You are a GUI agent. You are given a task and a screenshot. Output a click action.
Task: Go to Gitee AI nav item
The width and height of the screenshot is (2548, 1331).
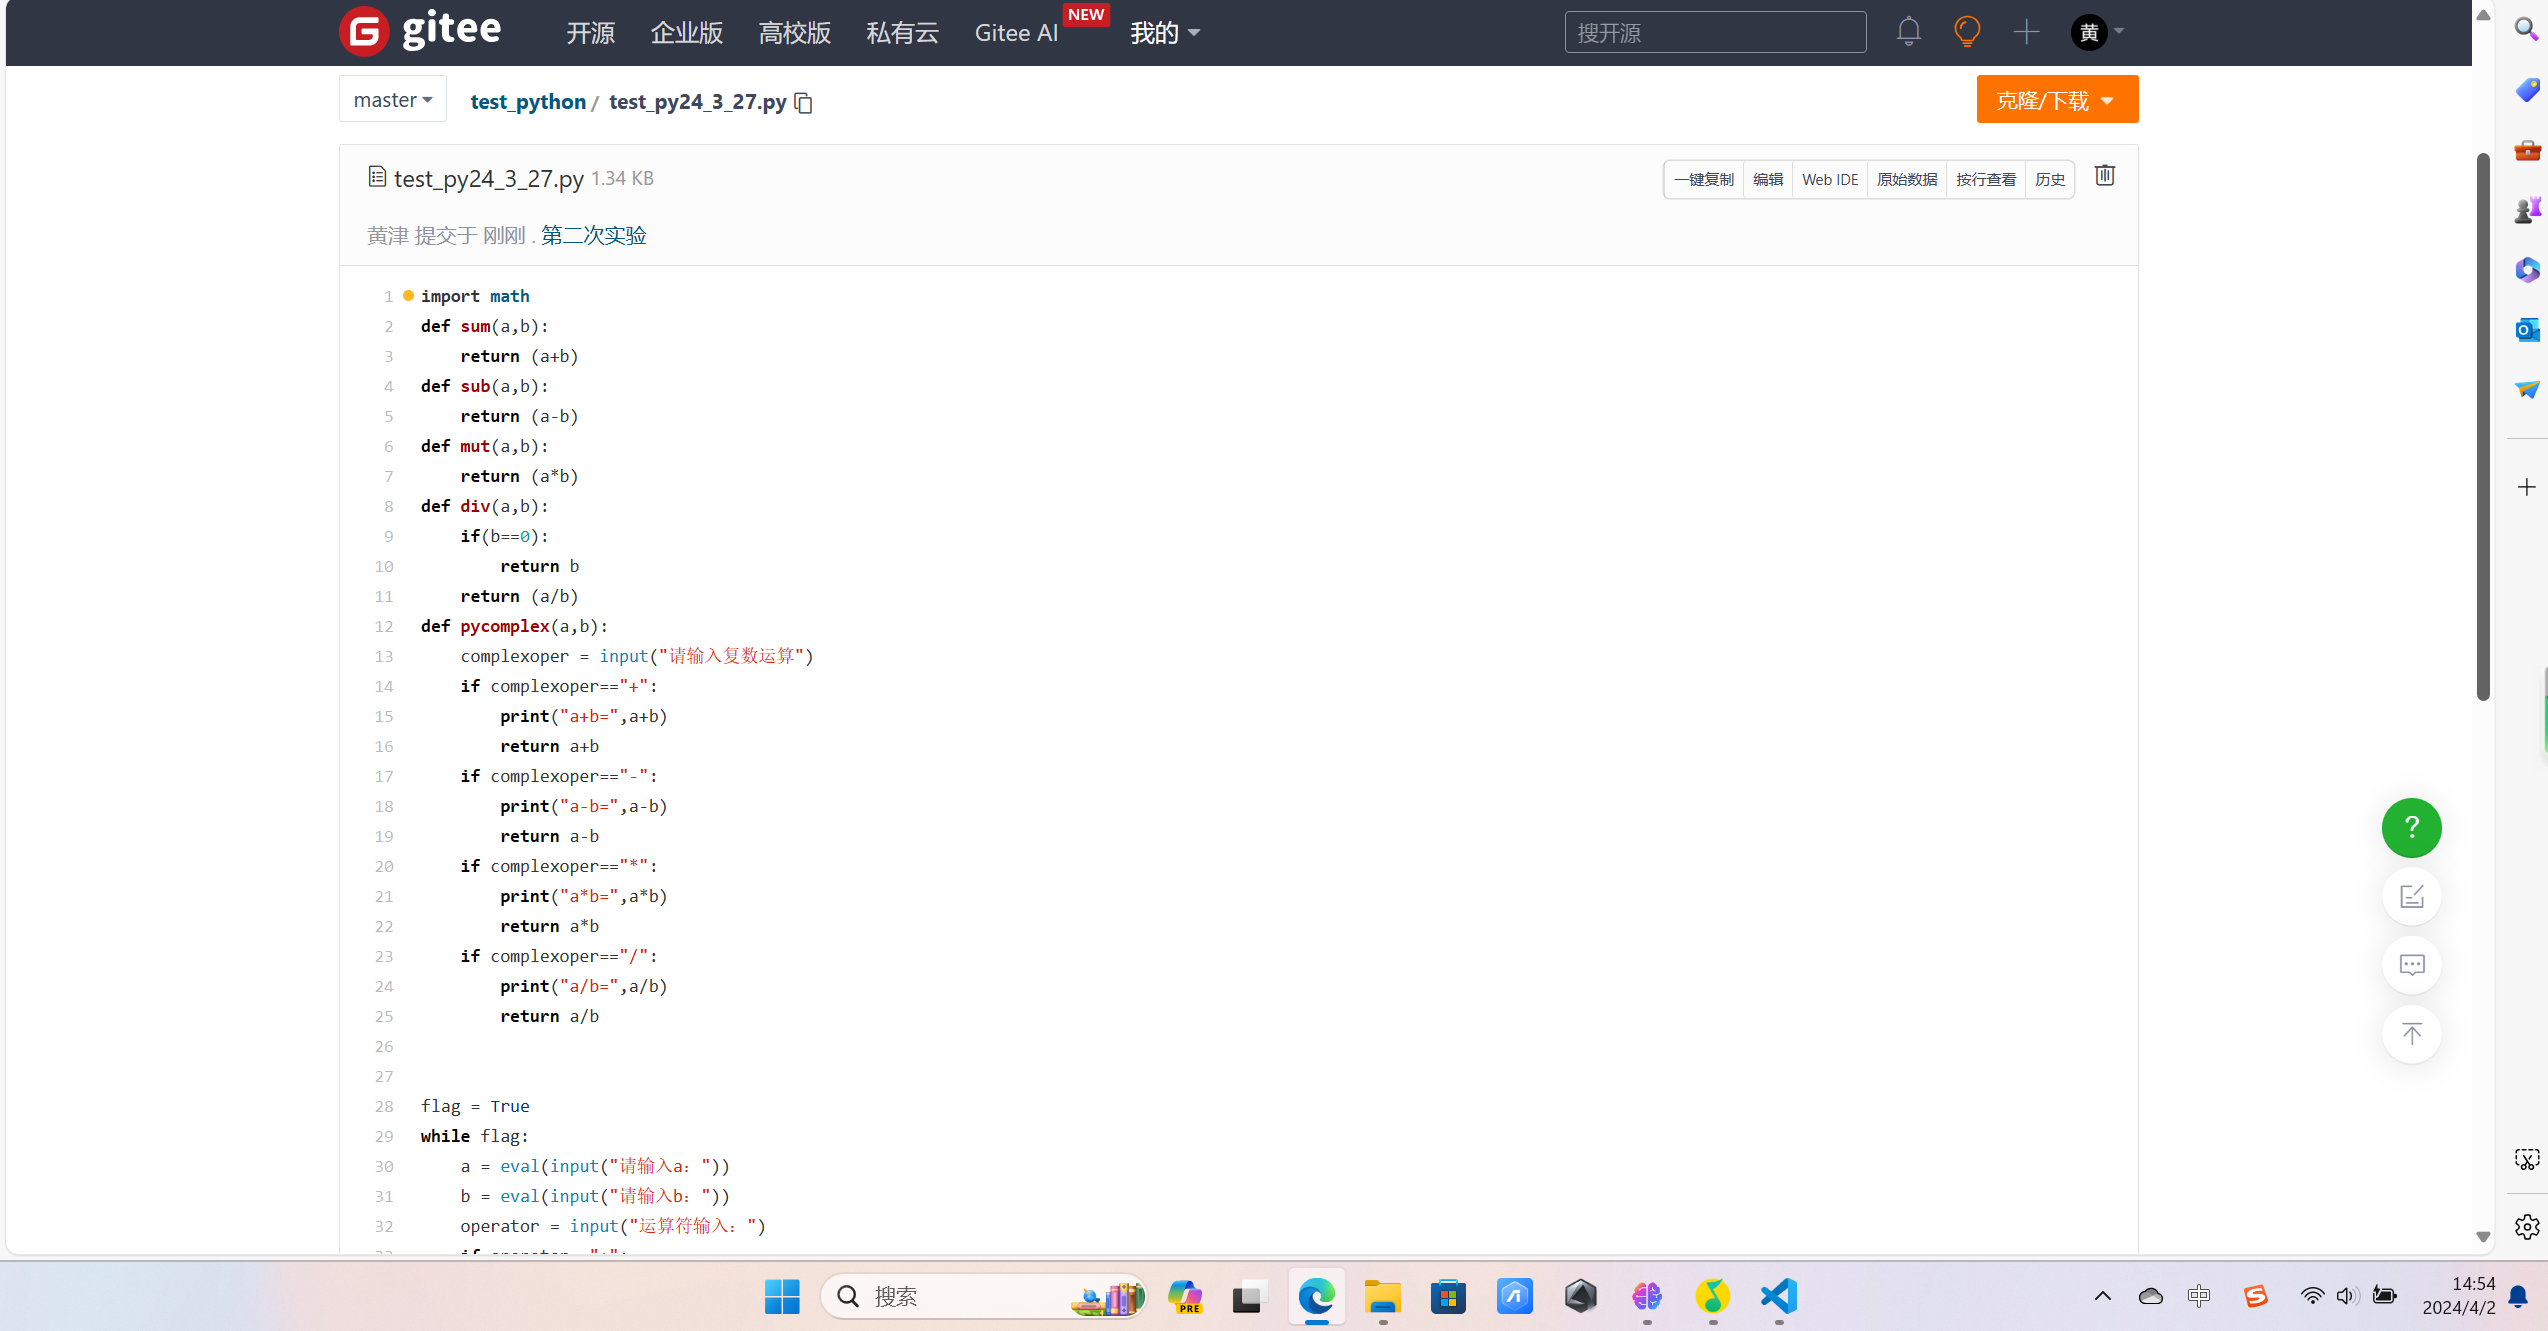(1015, 33)
